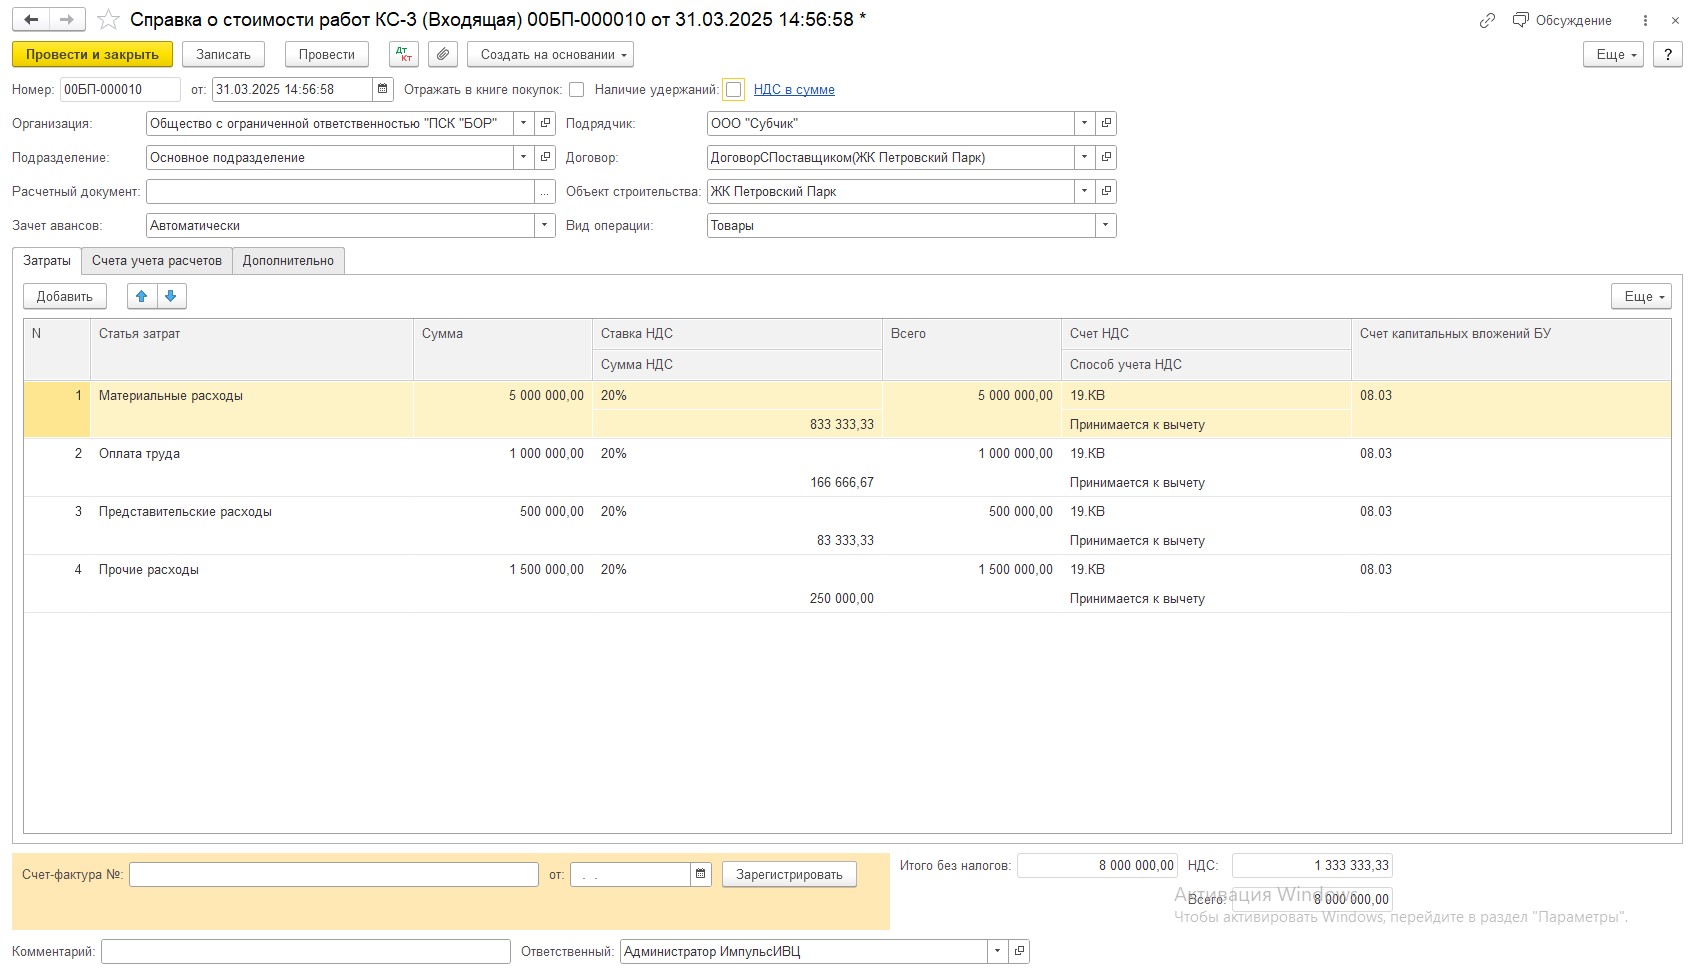Open the НДС в сумме link
The height and width of the screenshot is (975, 1701).
794,90
